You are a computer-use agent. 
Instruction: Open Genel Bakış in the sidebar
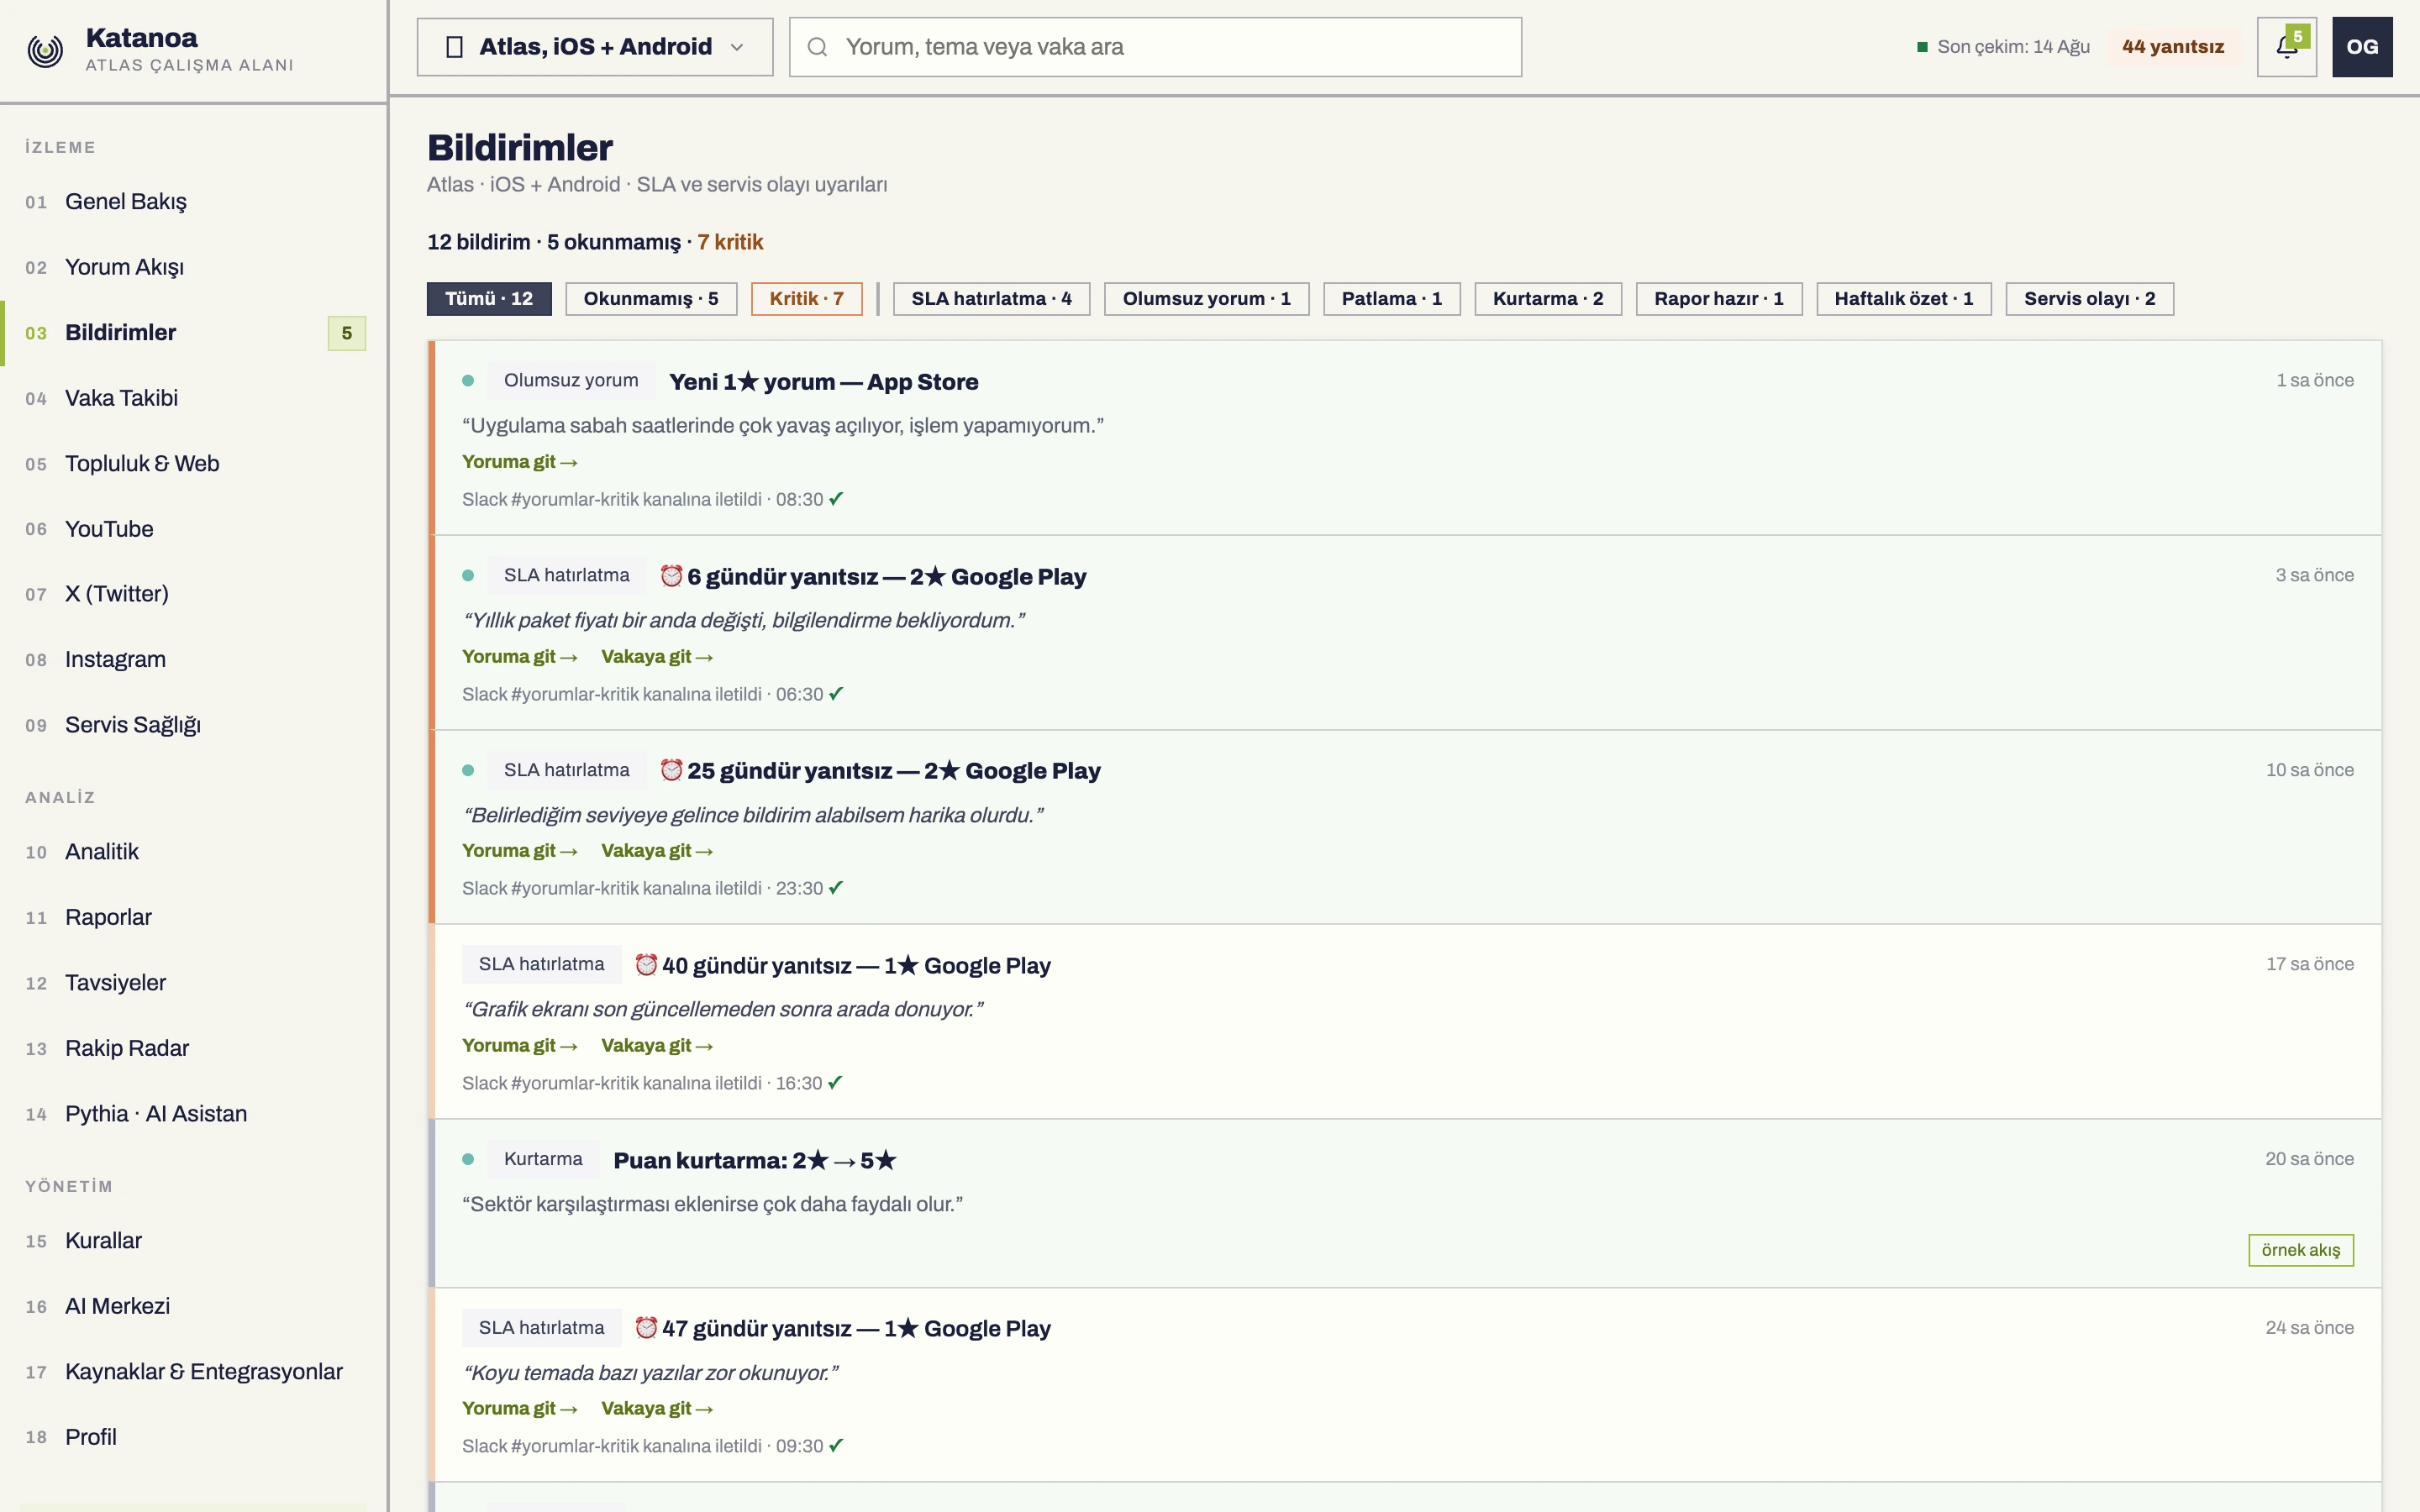[194, 202]
